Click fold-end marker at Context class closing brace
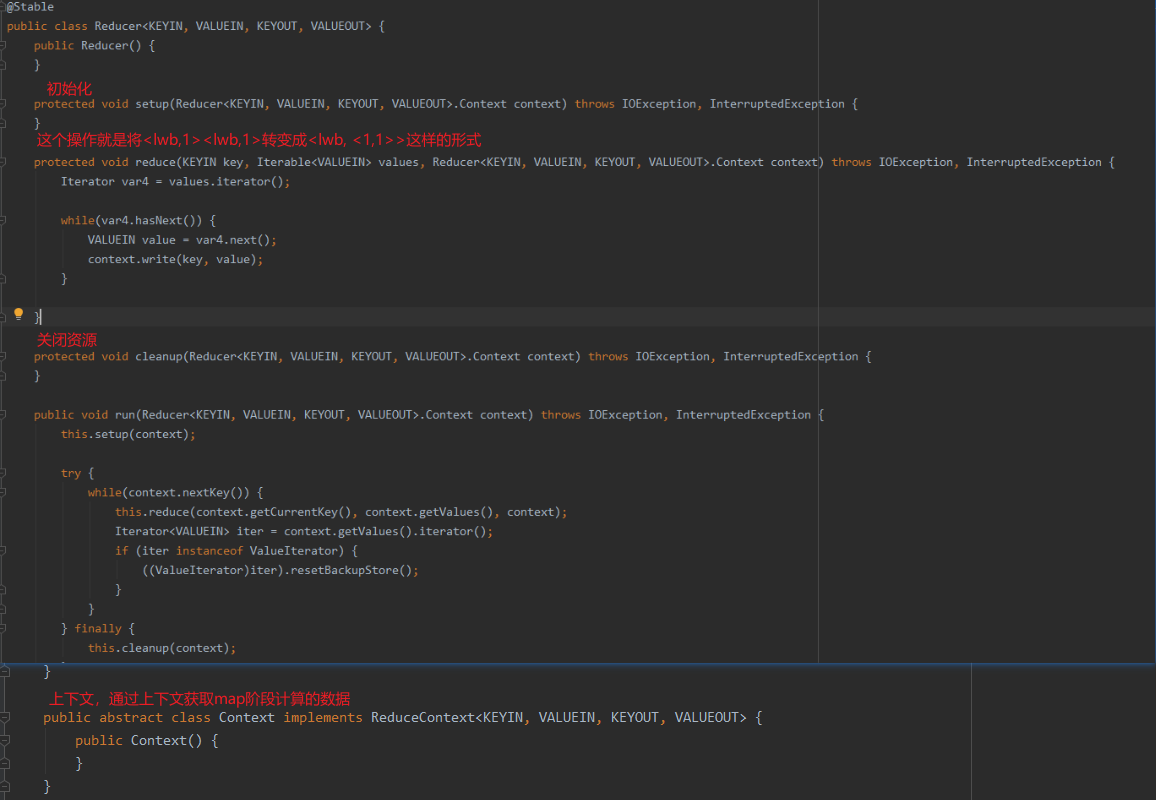 [5, 787]
